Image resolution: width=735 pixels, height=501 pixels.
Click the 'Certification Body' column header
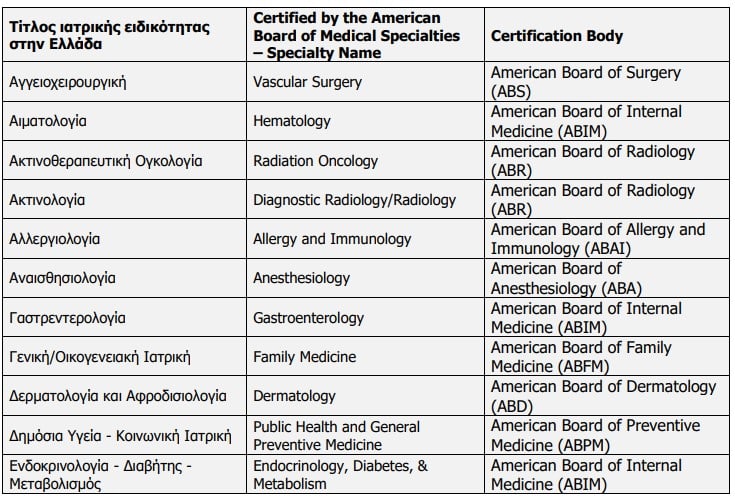point(556,36)
